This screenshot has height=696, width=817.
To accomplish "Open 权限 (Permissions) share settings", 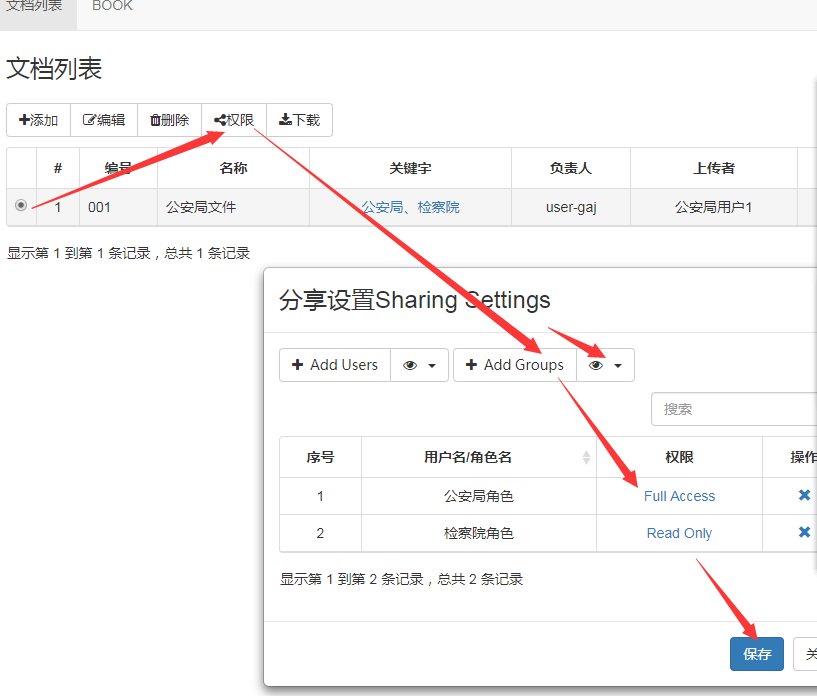I will [x=234, y=120].
